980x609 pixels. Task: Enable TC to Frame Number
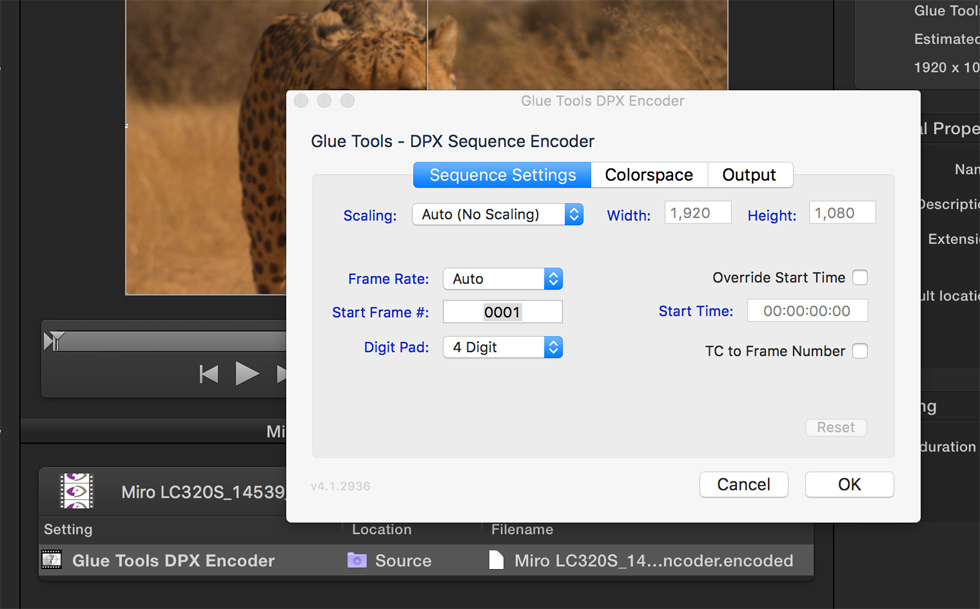[860, 351]
